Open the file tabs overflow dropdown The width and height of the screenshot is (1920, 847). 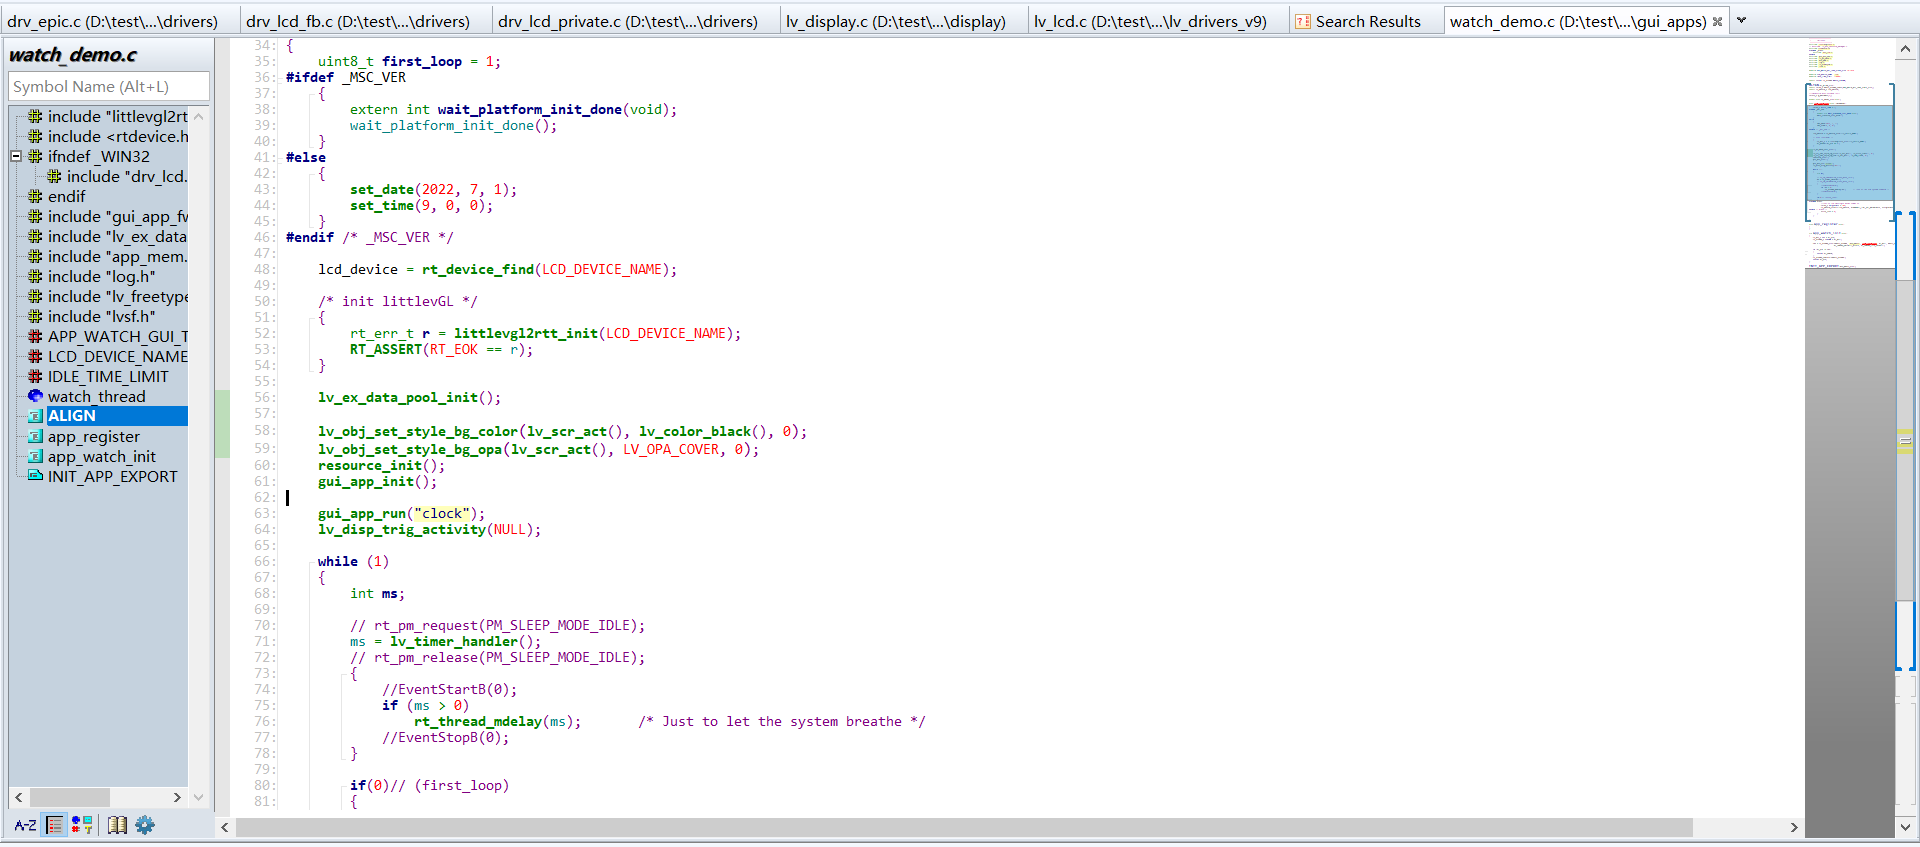[1741, 21]
